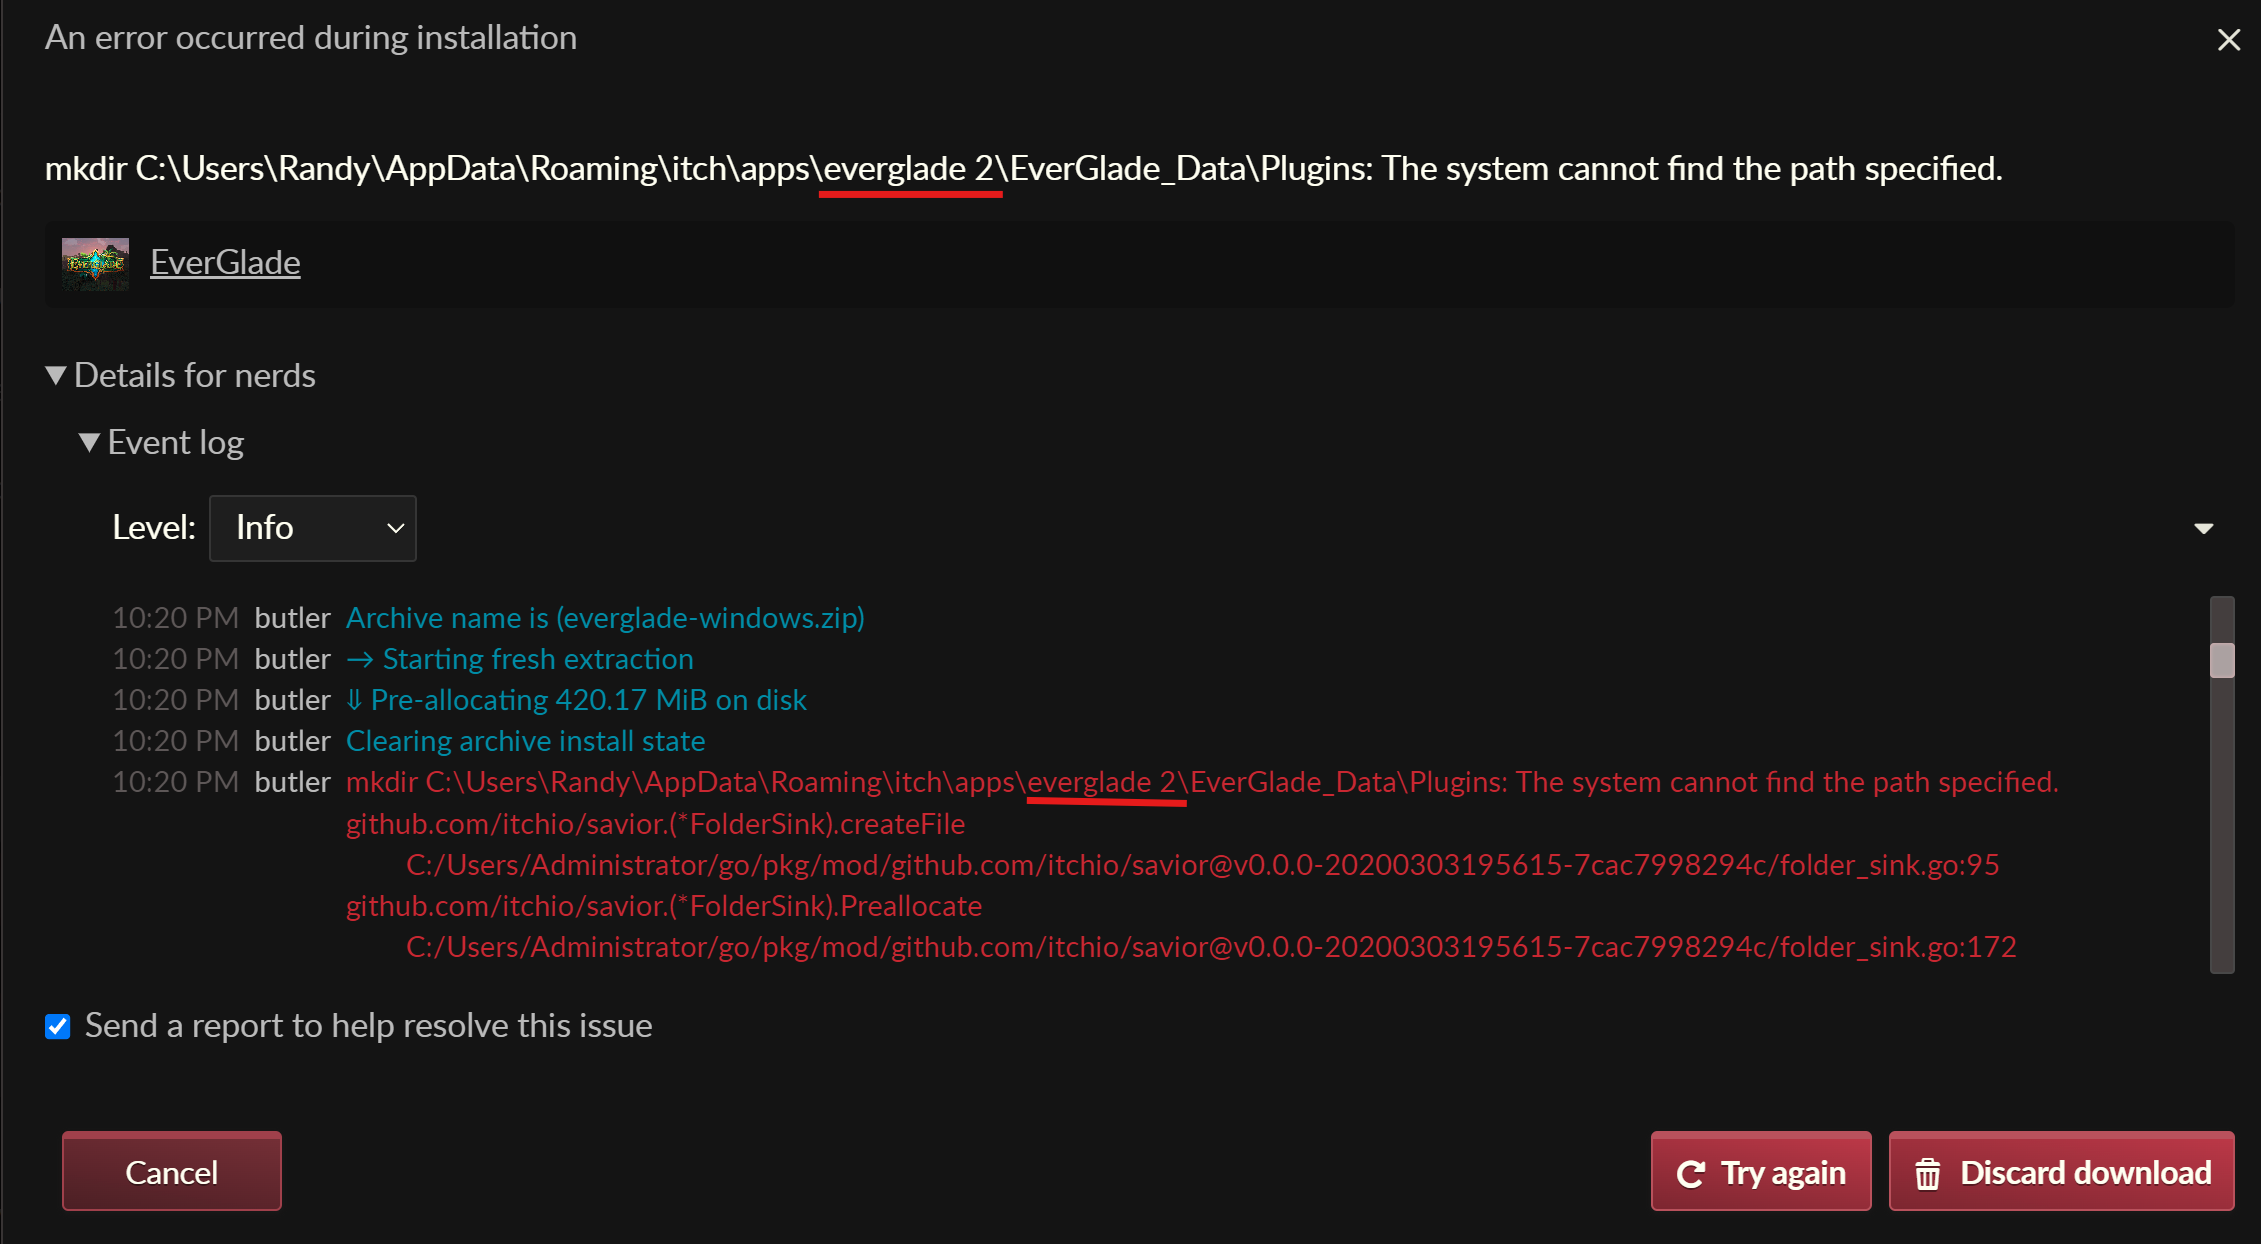This screenshot has height=1244, width=2261.
Task: Click the main mkdir error message text
Action: point(1023,169)
